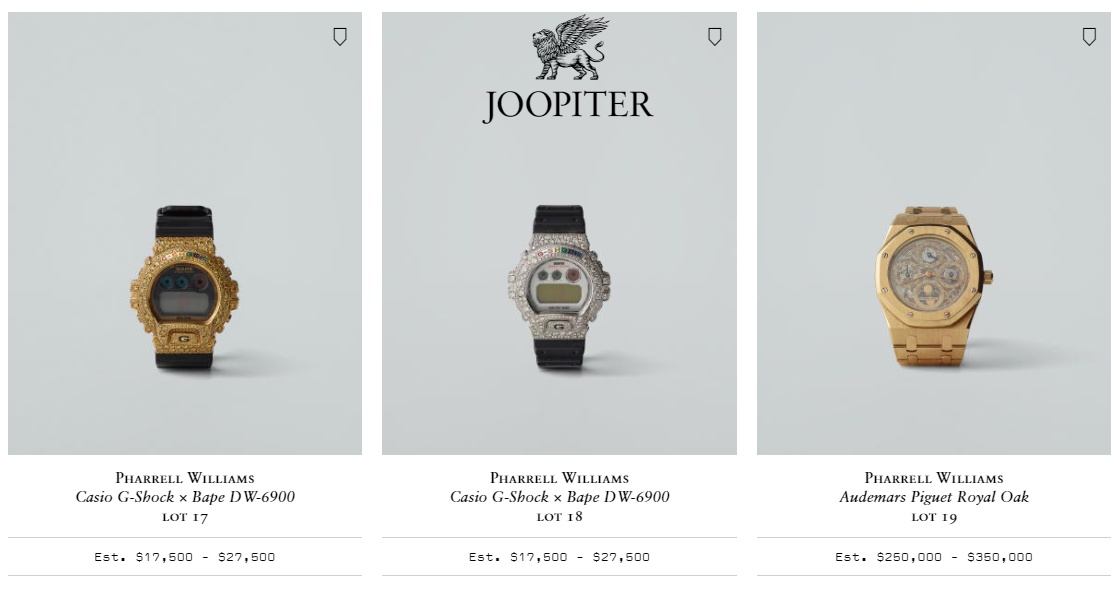Toggle the save flag on the gold G-Shock card
This screenshot has height=607, width=1119.
point(340,37)
